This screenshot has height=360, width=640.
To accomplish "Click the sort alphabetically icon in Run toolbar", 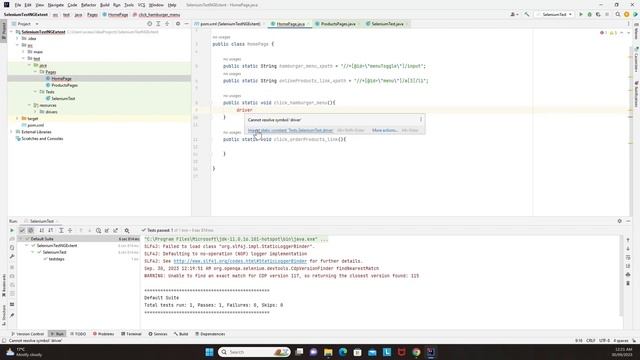I will tap(42, 231).
